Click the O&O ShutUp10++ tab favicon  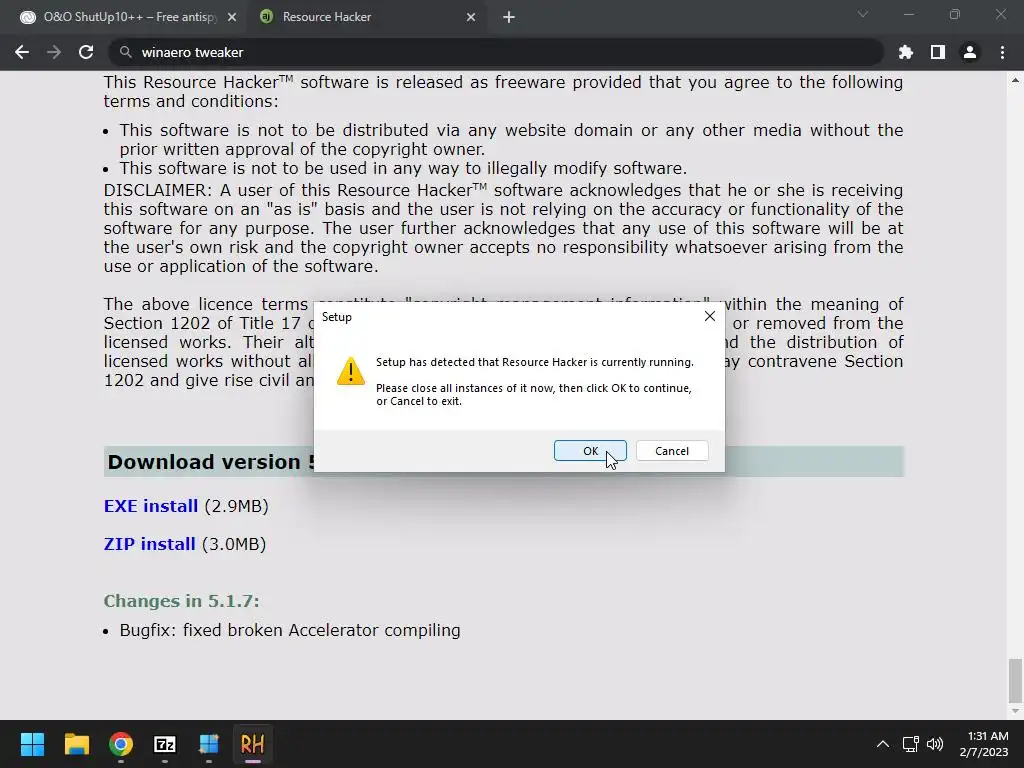27,18
